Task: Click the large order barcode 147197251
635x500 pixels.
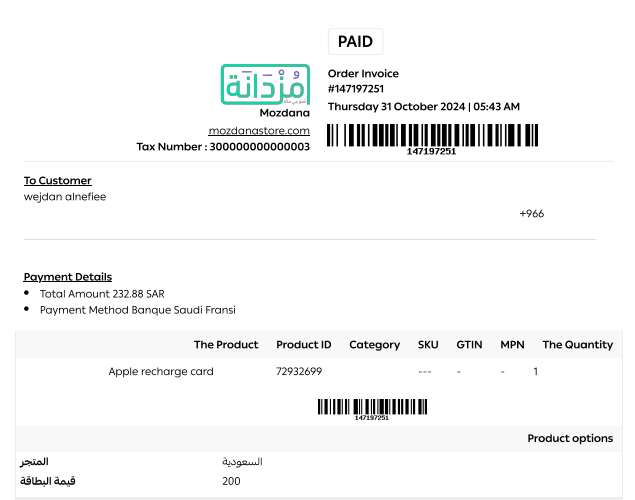Action: point(432,139)
